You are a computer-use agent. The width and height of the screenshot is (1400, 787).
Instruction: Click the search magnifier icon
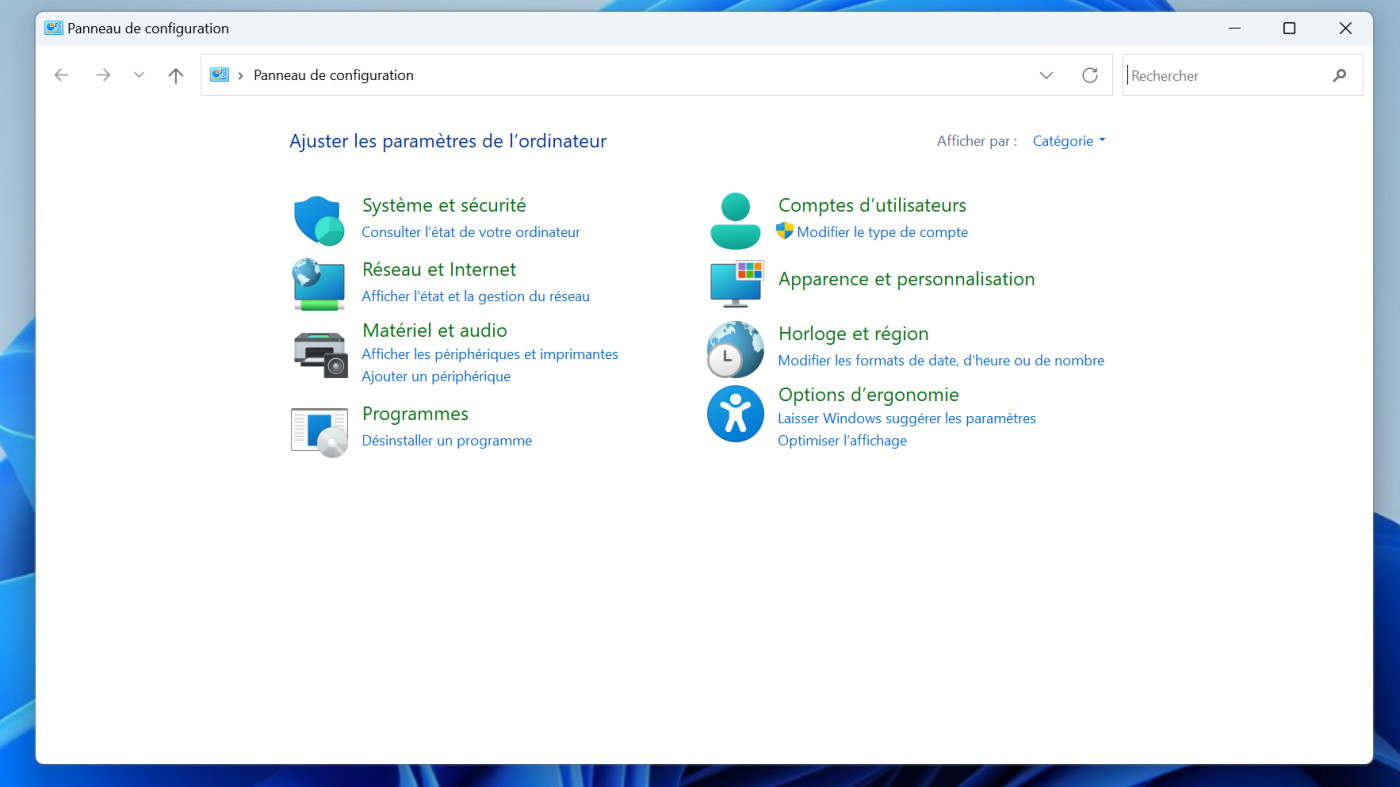pos(1340,75)
